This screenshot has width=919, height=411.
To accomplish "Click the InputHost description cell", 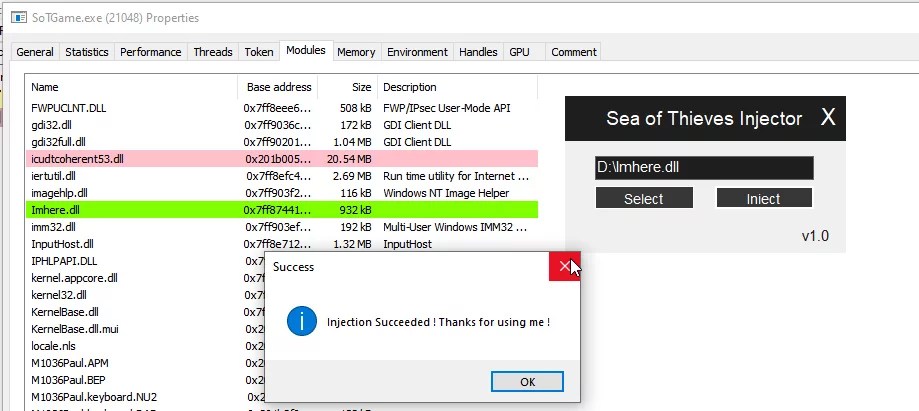I will [x=407, y=244].
